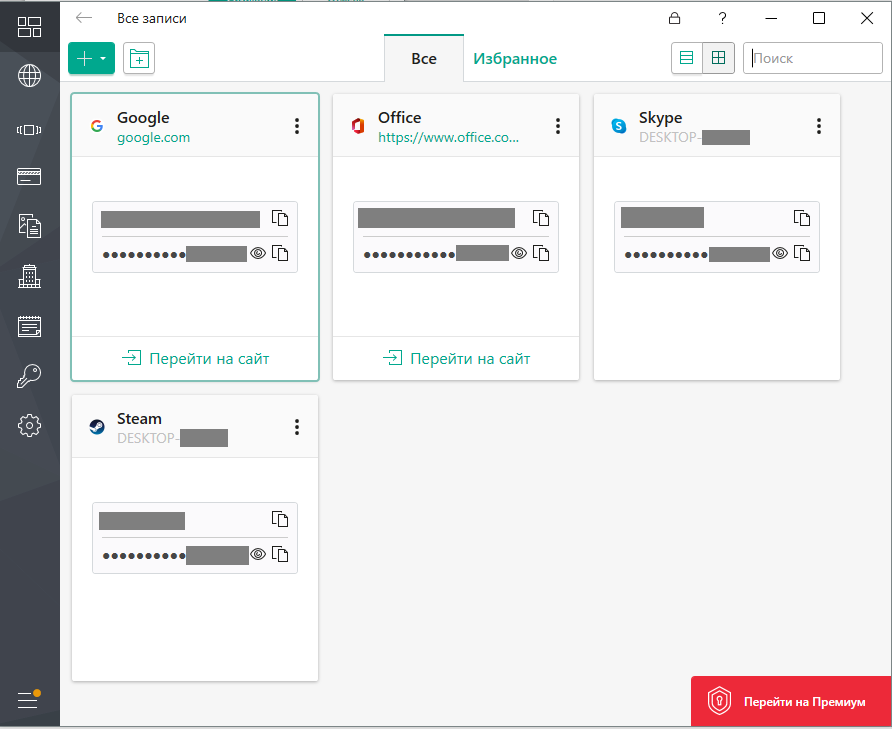Switch to tile grid view
Screen dimensions: 892x729
click(718, 58)
